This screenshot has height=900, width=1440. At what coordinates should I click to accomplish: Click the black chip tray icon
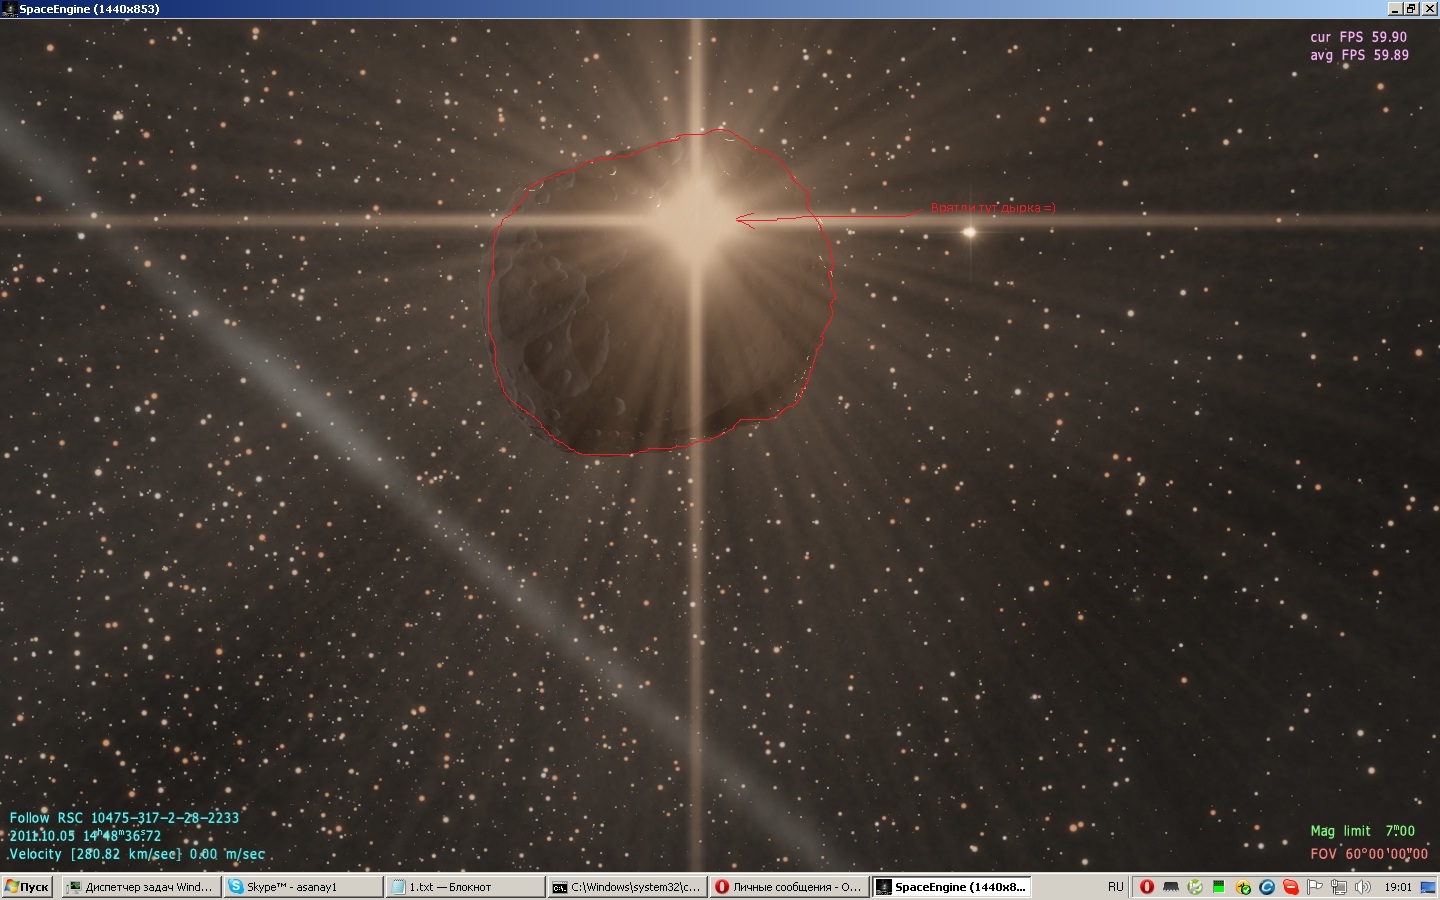pos(1171,887)
